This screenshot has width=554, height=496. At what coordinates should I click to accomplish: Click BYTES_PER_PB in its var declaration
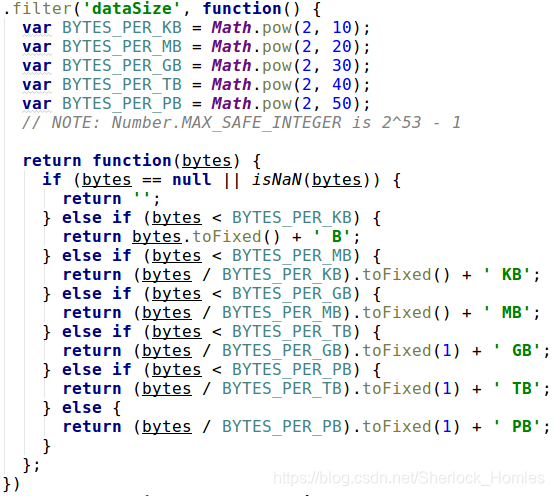(122, 104)
